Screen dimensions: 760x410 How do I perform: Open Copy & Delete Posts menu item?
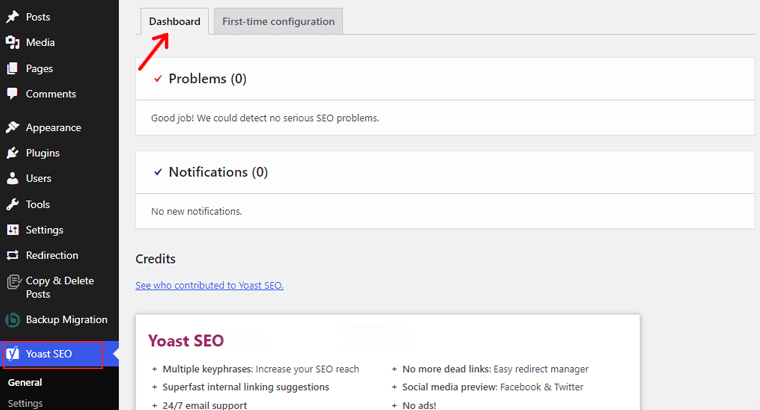coord(59,287)
